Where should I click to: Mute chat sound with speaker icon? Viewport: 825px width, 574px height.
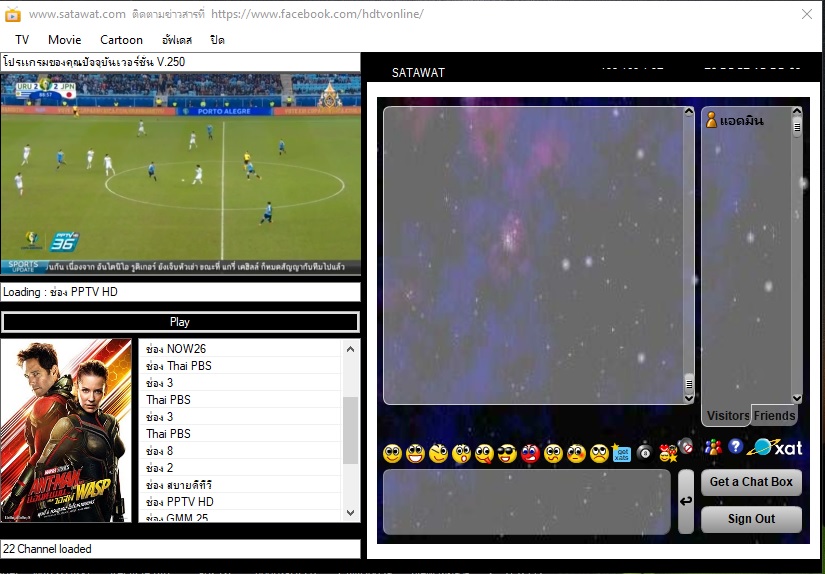(685, 447)
